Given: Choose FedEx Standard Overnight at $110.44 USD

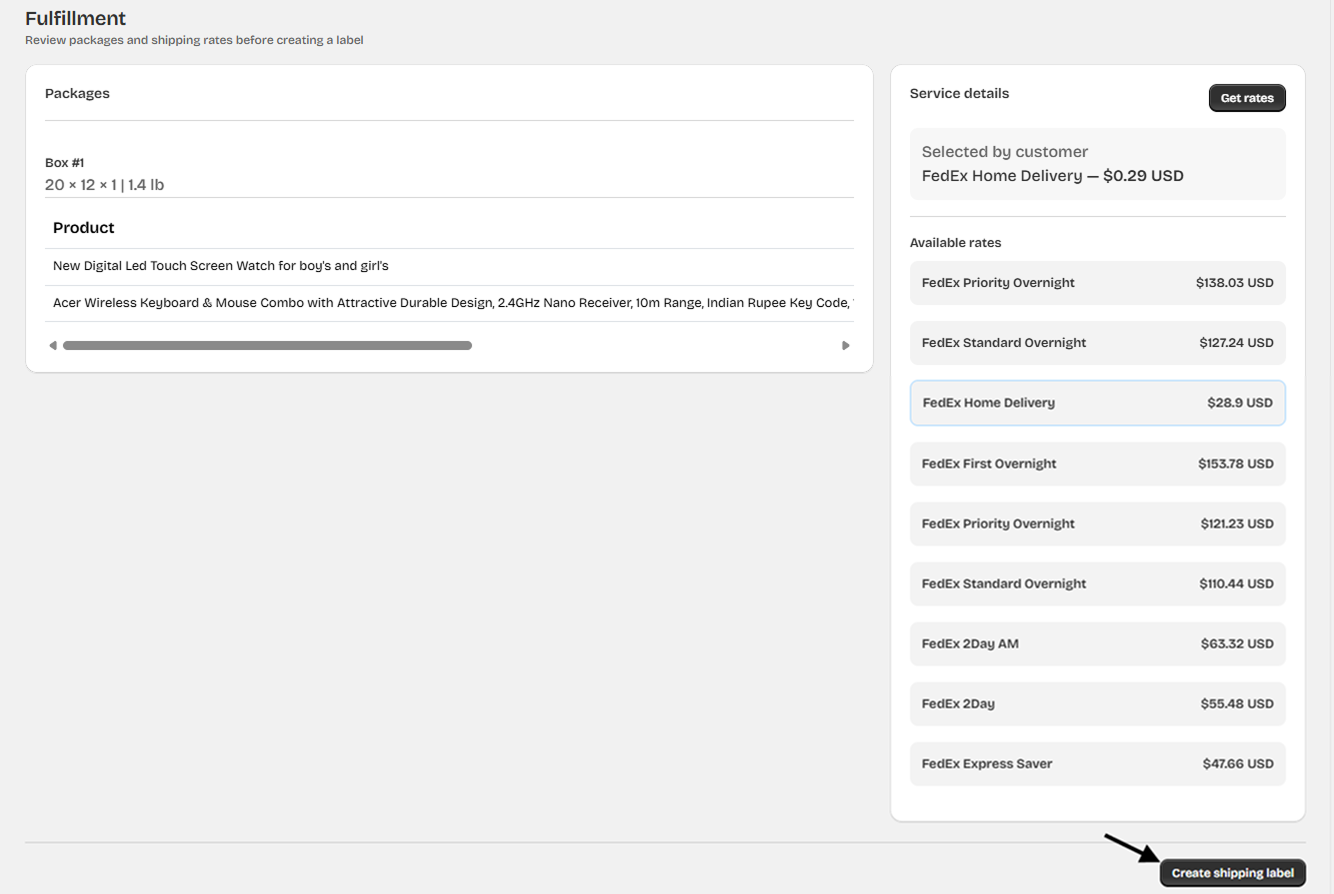Looking at the screenshot, I should [x=1097, y=584].
